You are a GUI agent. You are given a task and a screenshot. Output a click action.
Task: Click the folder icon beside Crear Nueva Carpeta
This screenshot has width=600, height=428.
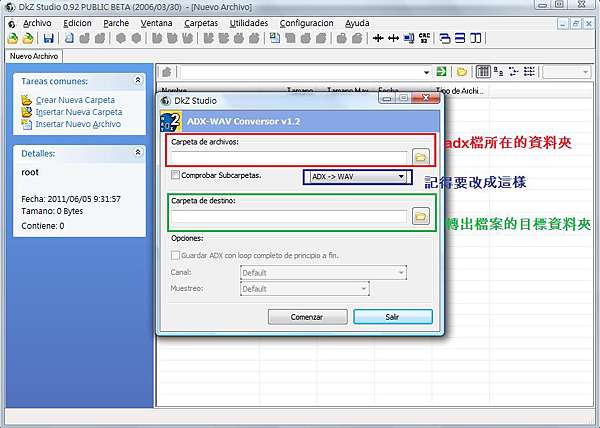tap(26, 100)
